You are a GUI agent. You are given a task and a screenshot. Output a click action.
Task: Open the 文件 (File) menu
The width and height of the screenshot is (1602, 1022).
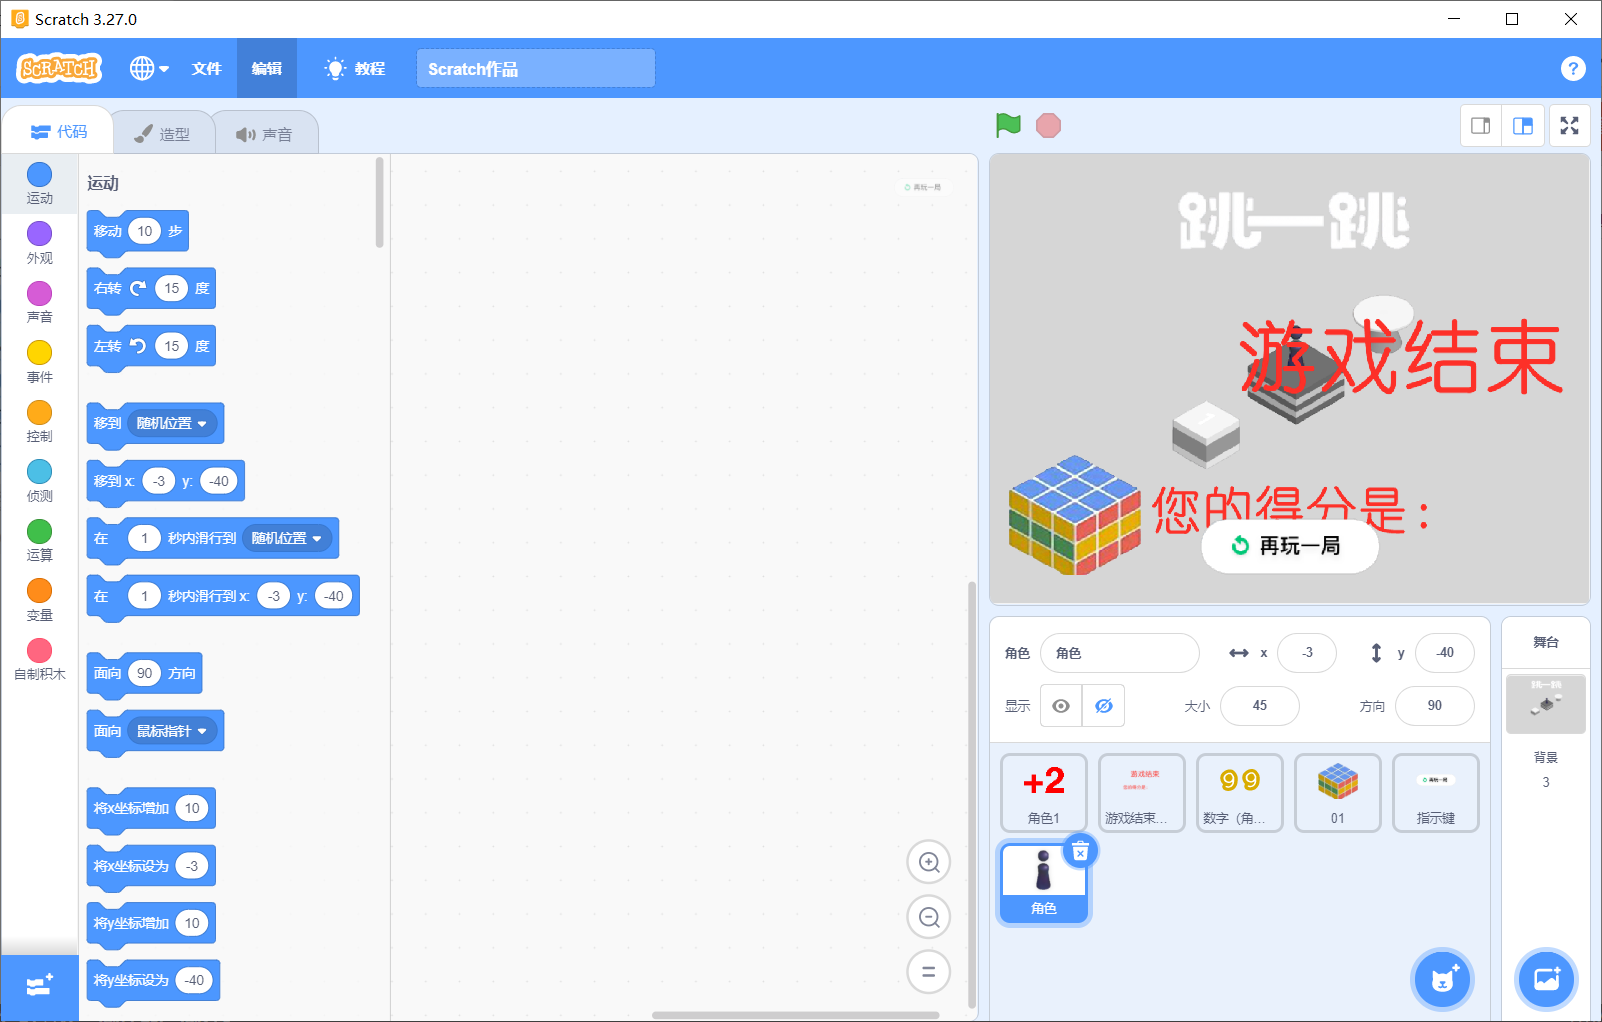[206, 68]
